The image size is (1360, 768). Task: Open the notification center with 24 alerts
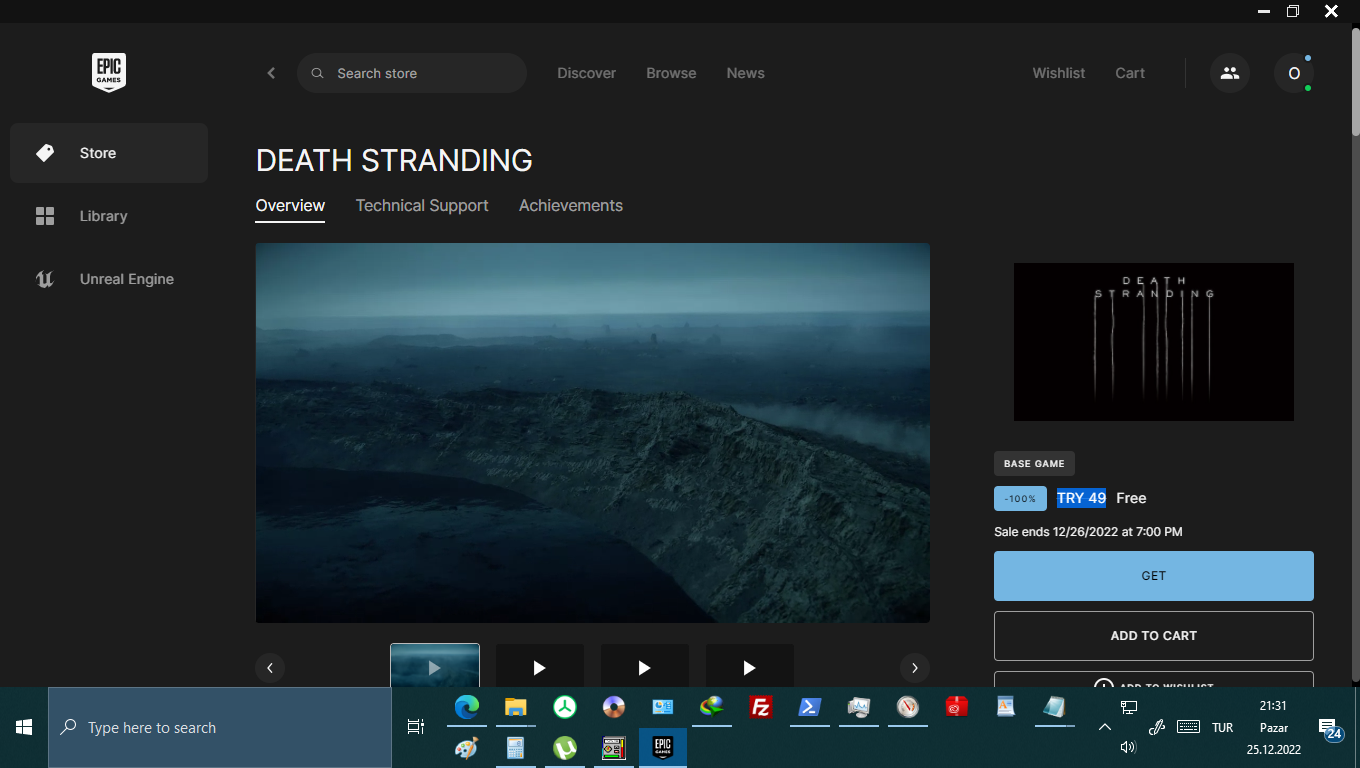[x=1331, y=728]
